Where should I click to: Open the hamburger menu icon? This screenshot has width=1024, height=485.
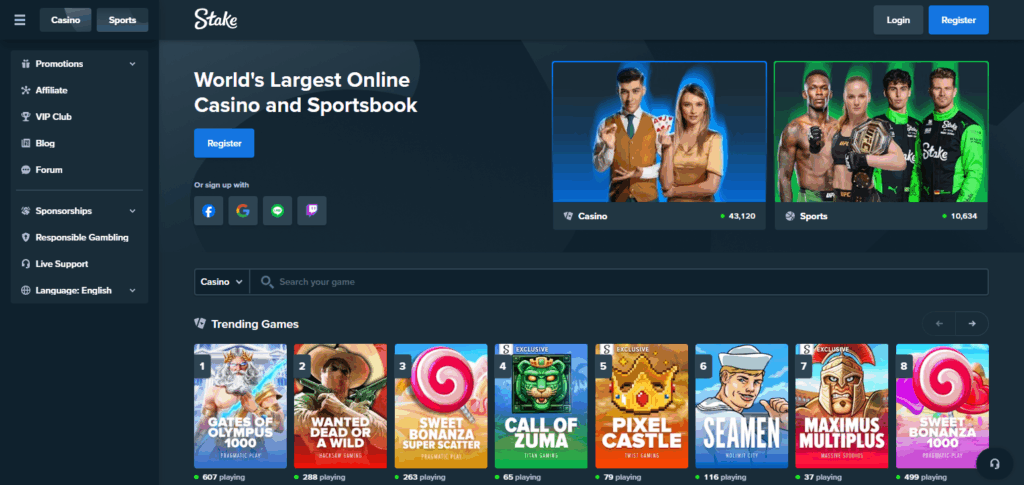click(x=20, y=20)
